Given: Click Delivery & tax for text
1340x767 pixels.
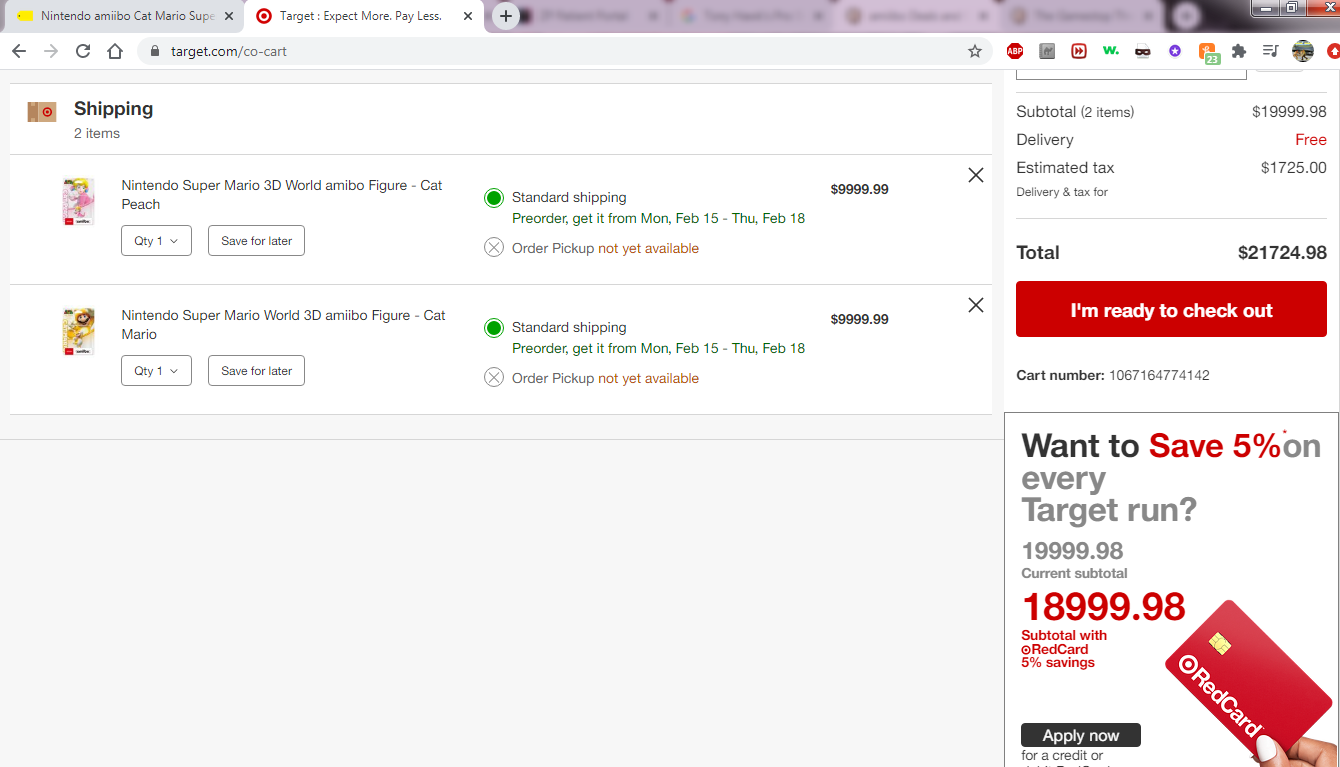Looking at the screenshot, I should pyautogui.click(x=1062, y=192).
